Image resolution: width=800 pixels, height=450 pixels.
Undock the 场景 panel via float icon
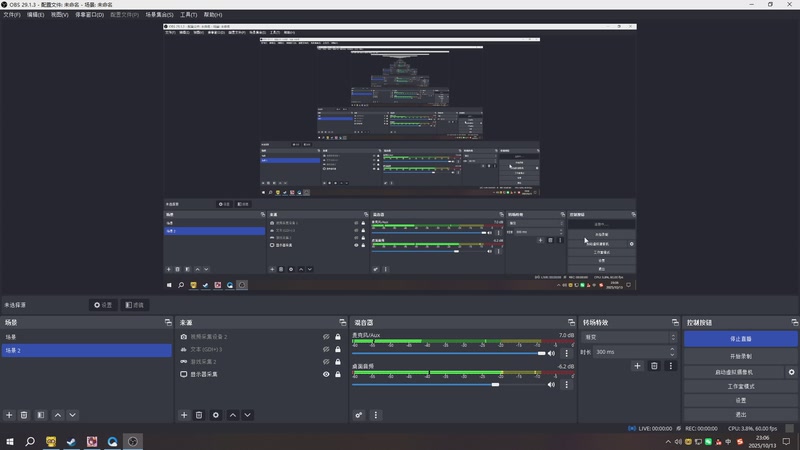[x=168, y=322]
